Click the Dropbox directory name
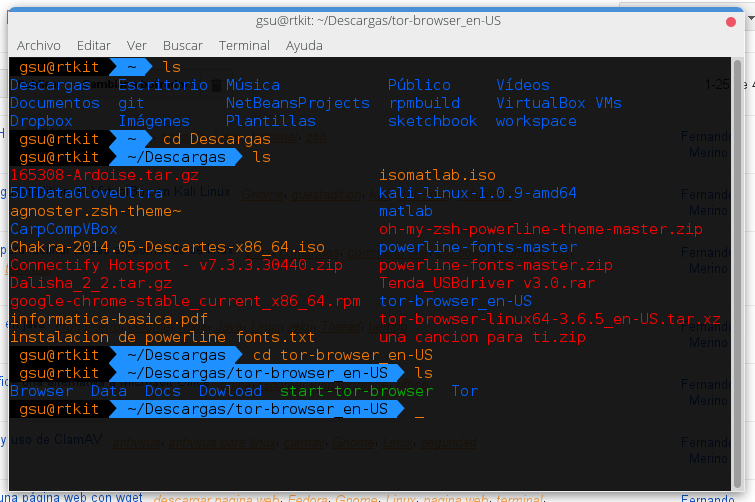755x502 pixels. (x=41, y=121)
